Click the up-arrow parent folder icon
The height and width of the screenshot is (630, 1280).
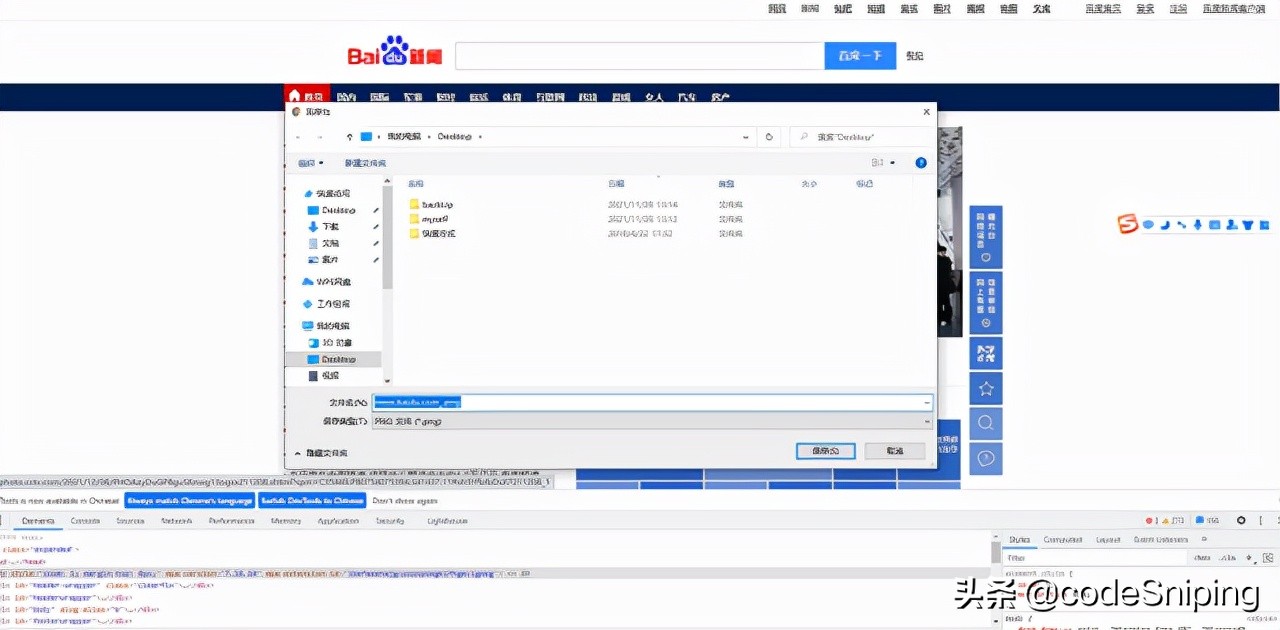349,136
